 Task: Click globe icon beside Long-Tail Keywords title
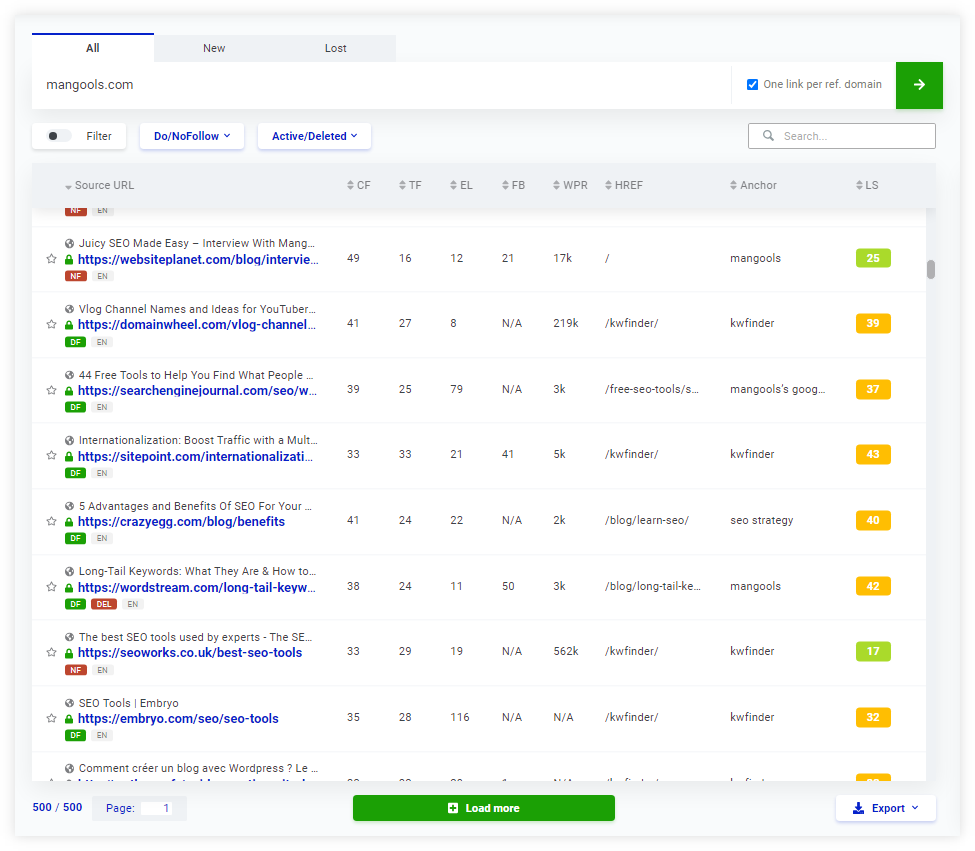(x=70, y=571)
